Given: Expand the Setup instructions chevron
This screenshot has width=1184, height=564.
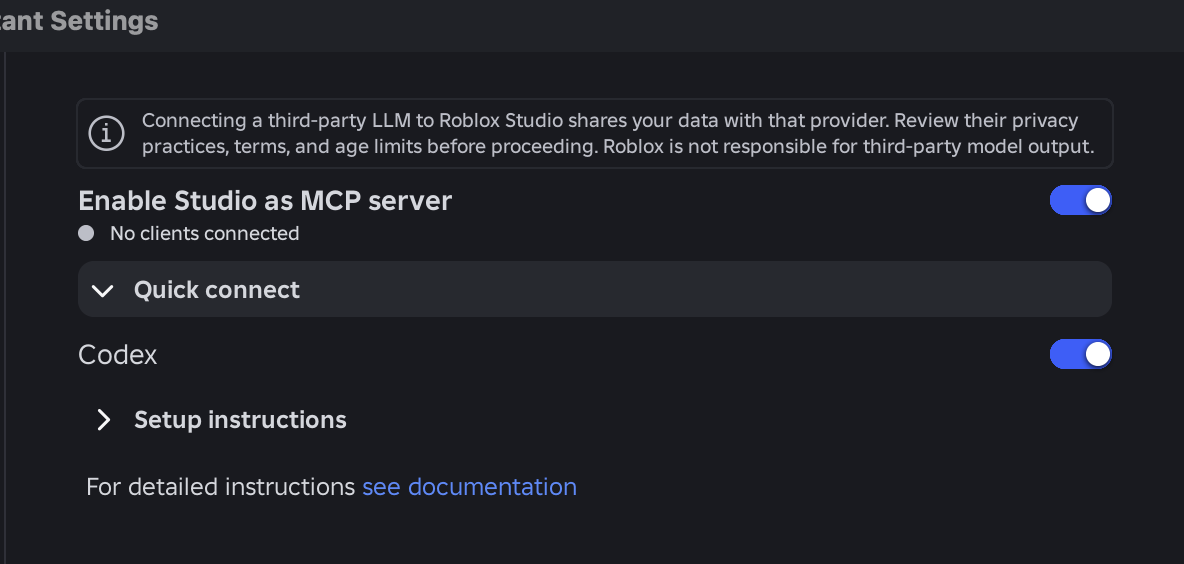Looking at the screenshot, I should point(103,420).
